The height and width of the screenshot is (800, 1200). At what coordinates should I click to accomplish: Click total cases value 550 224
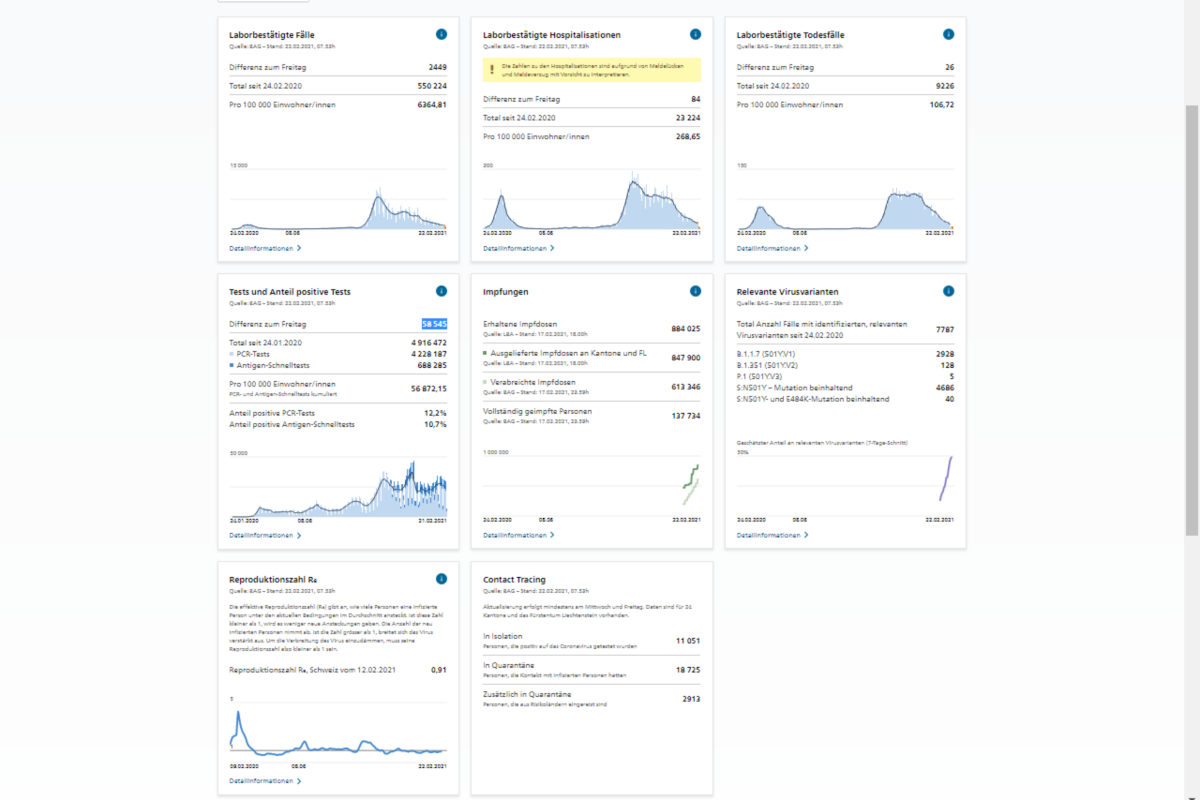pos(432,86)
